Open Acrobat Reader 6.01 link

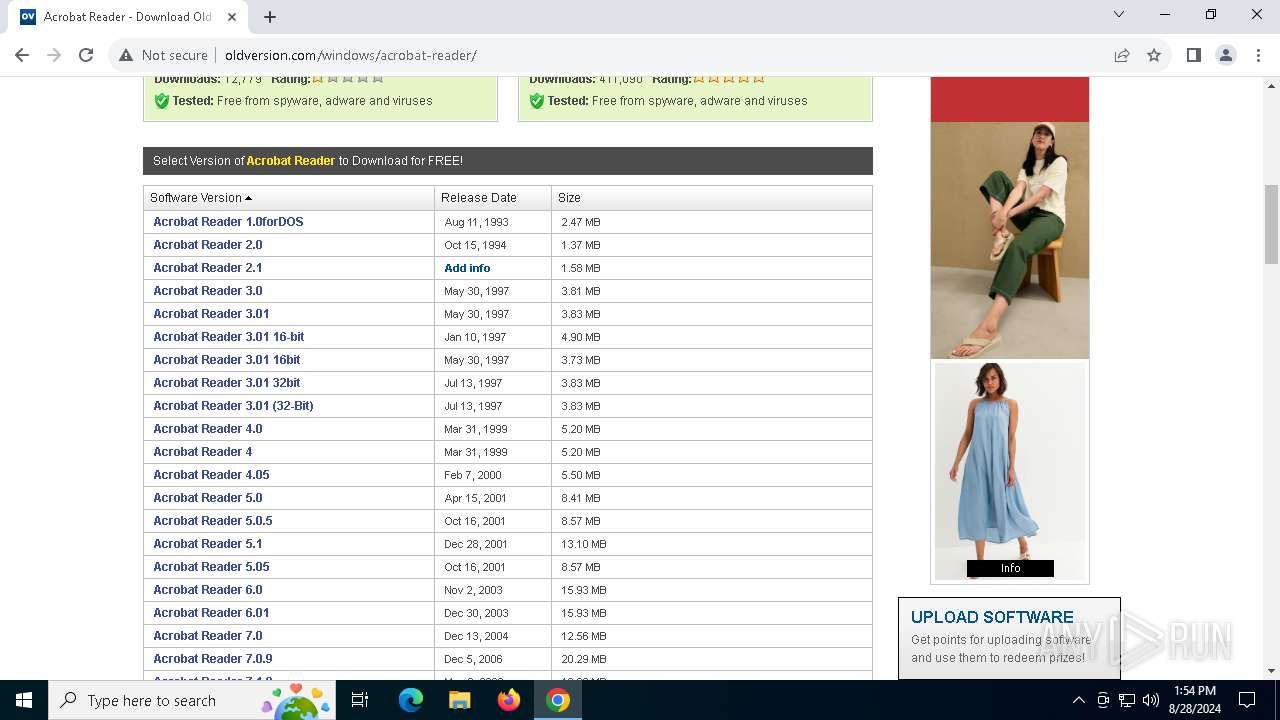point(211,613)
